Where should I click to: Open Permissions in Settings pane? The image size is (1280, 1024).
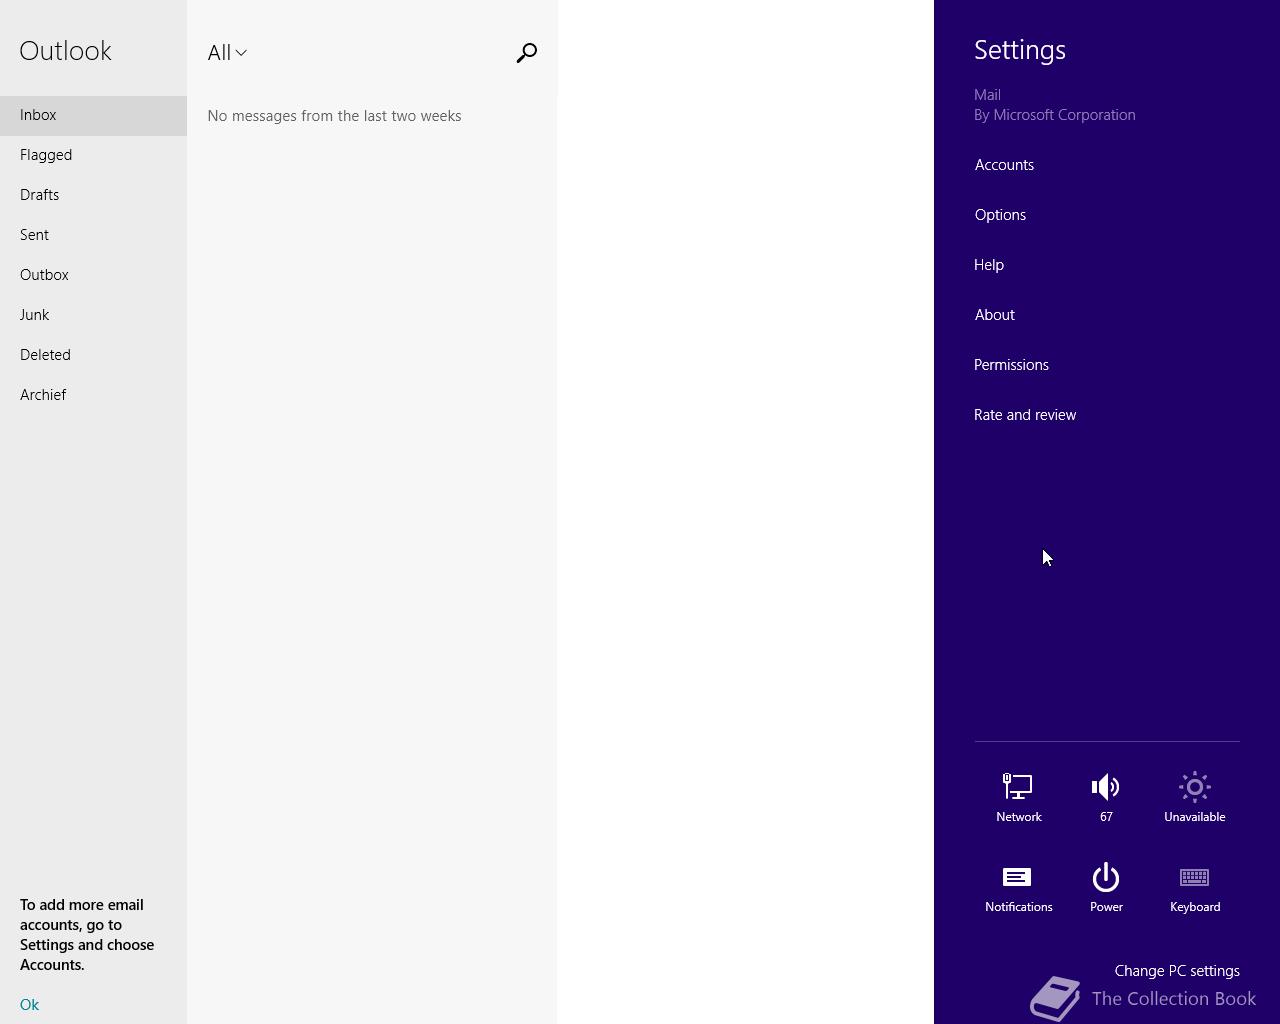coord(1011,365)
